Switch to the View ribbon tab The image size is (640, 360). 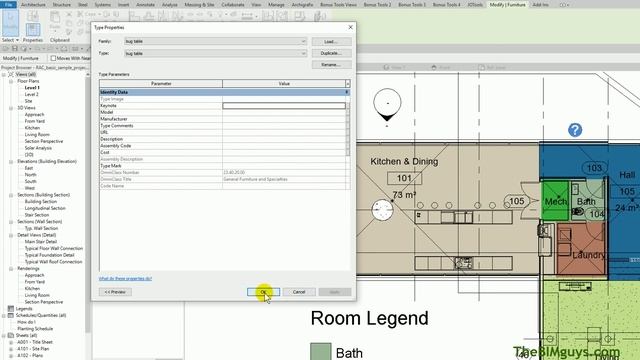pos(256,4)
